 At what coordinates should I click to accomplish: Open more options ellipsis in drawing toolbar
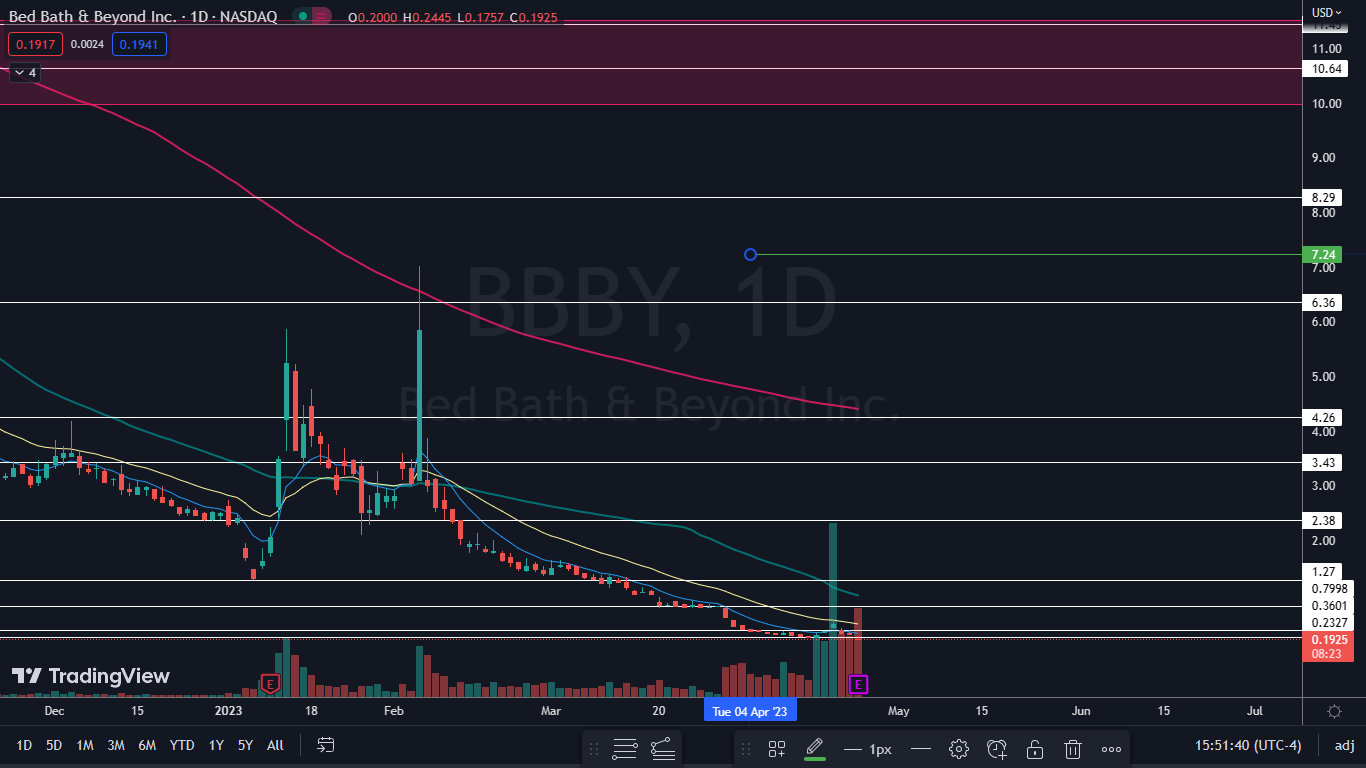coord(1111,748)
